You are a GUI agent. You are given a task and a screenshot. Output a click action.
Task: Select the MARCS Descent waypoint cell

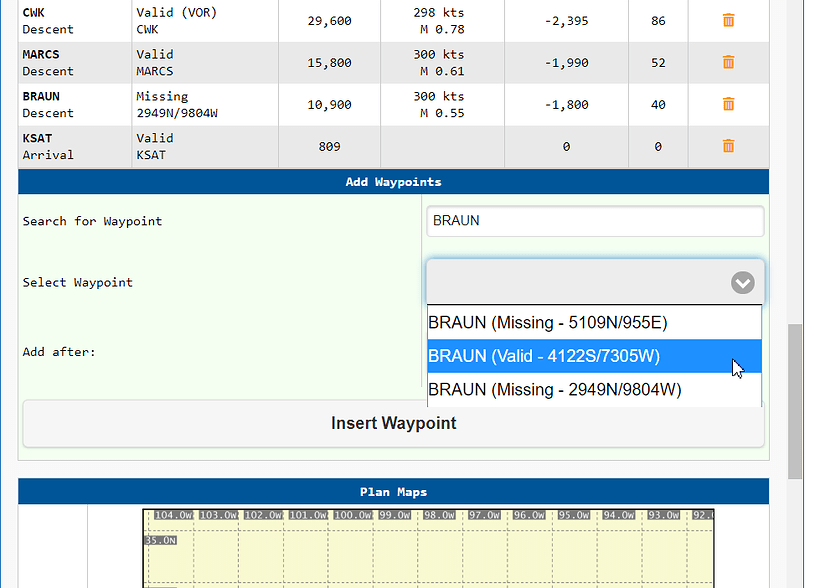75,63
